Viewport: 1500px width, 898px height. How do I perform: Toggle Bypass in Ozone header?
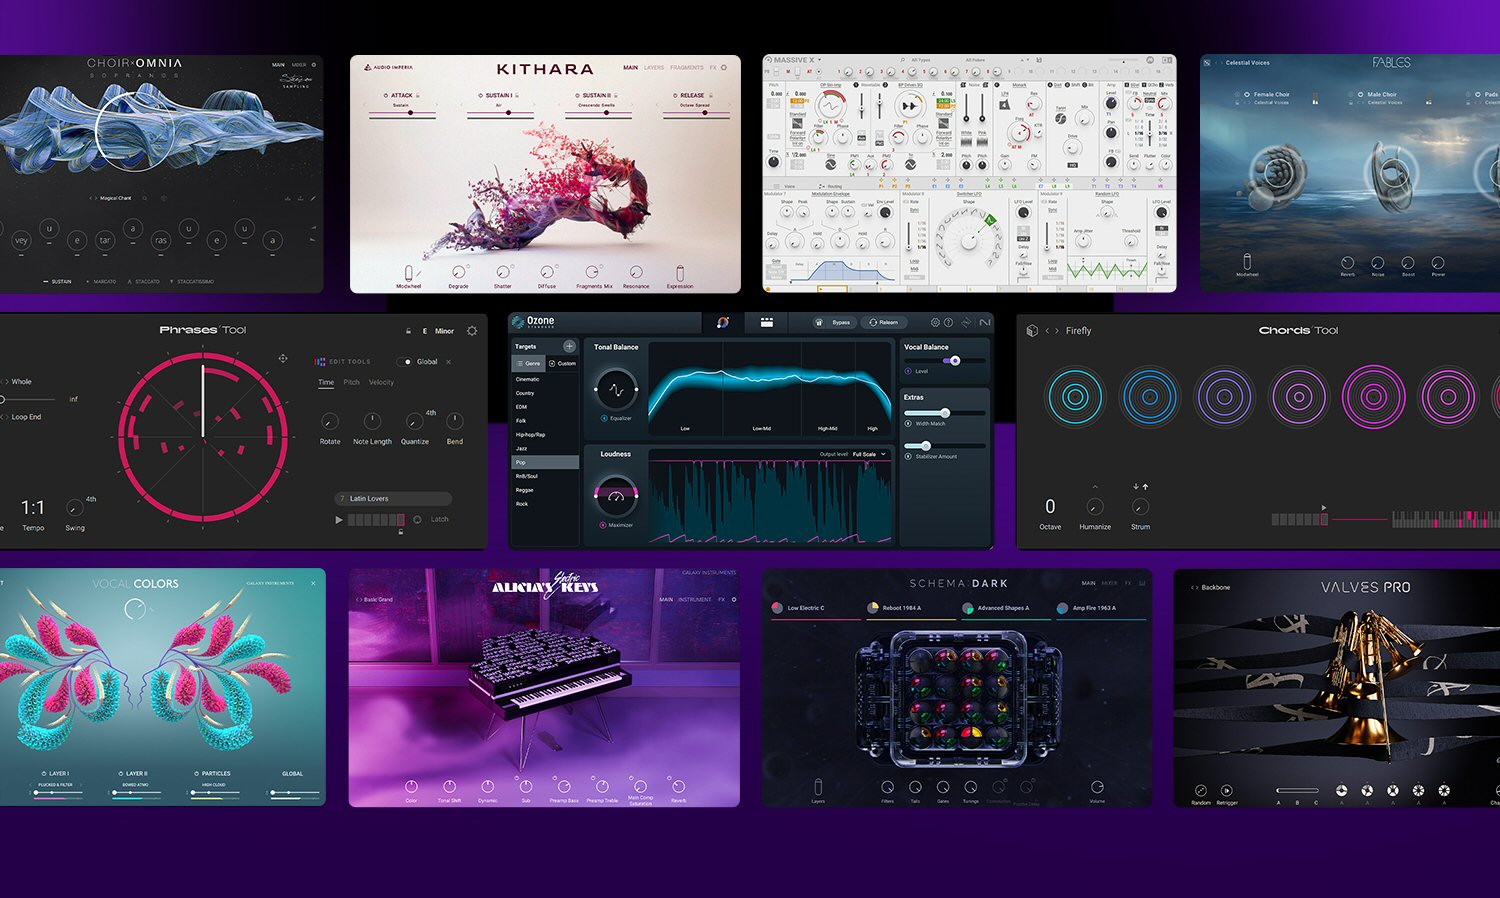click(x=833, y=322)
